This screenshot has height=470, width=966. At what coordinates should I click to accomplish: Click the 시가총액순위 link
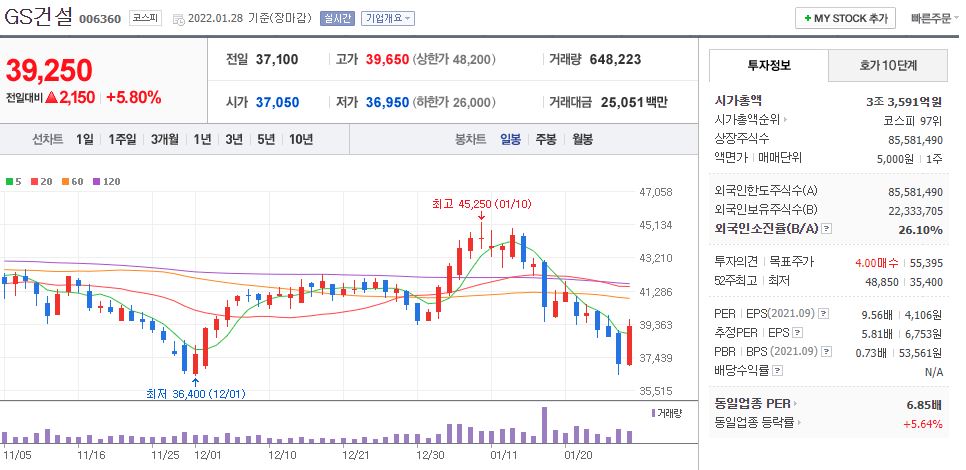point(747,120)
